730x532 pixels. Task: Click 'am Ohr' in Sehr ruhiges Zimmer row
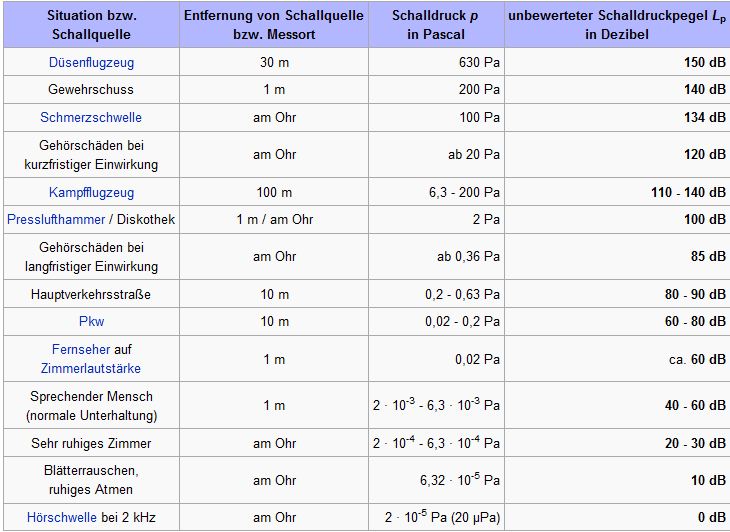[274, 443]
